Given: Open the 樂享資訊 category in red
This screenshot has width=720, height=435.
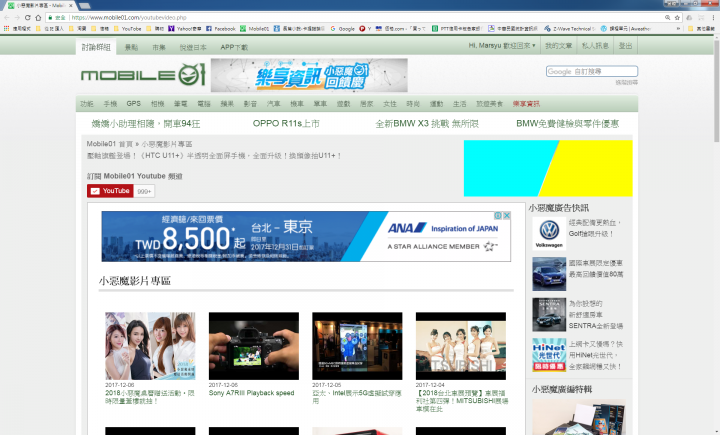Looking at the screenshot, I should 526,104.
